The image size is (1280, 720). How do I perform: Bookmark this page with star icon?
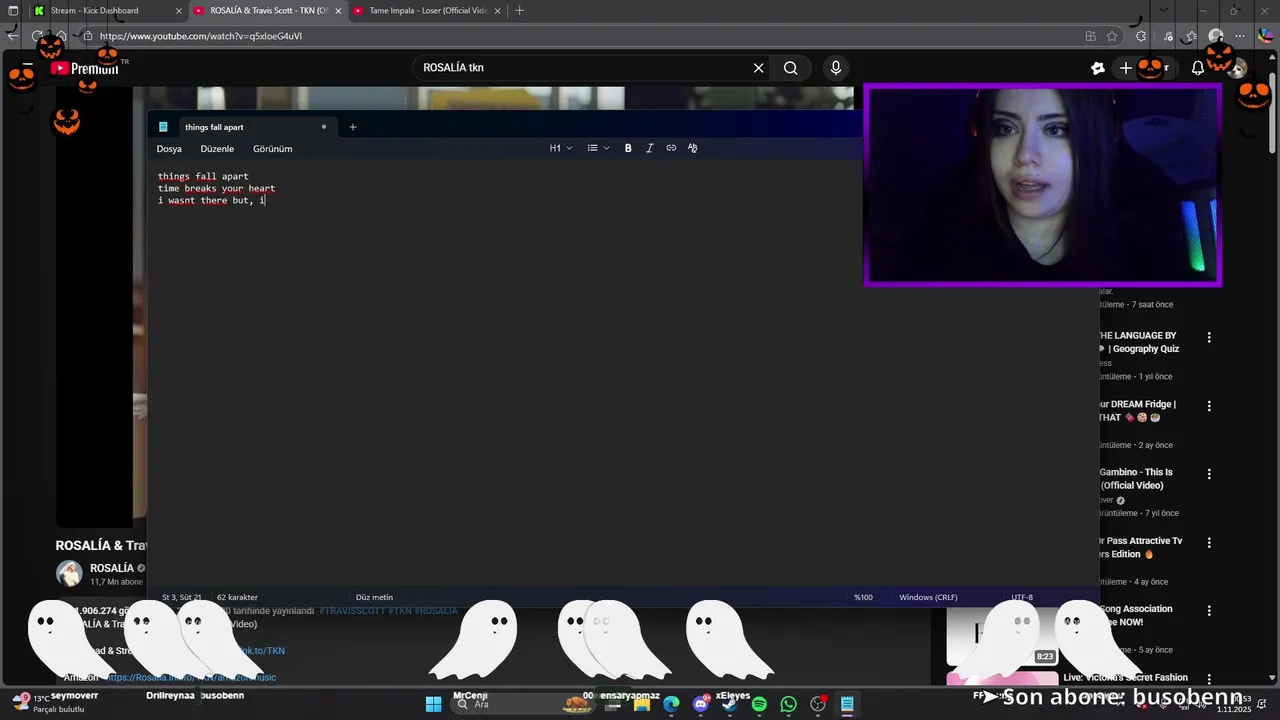1112,36
